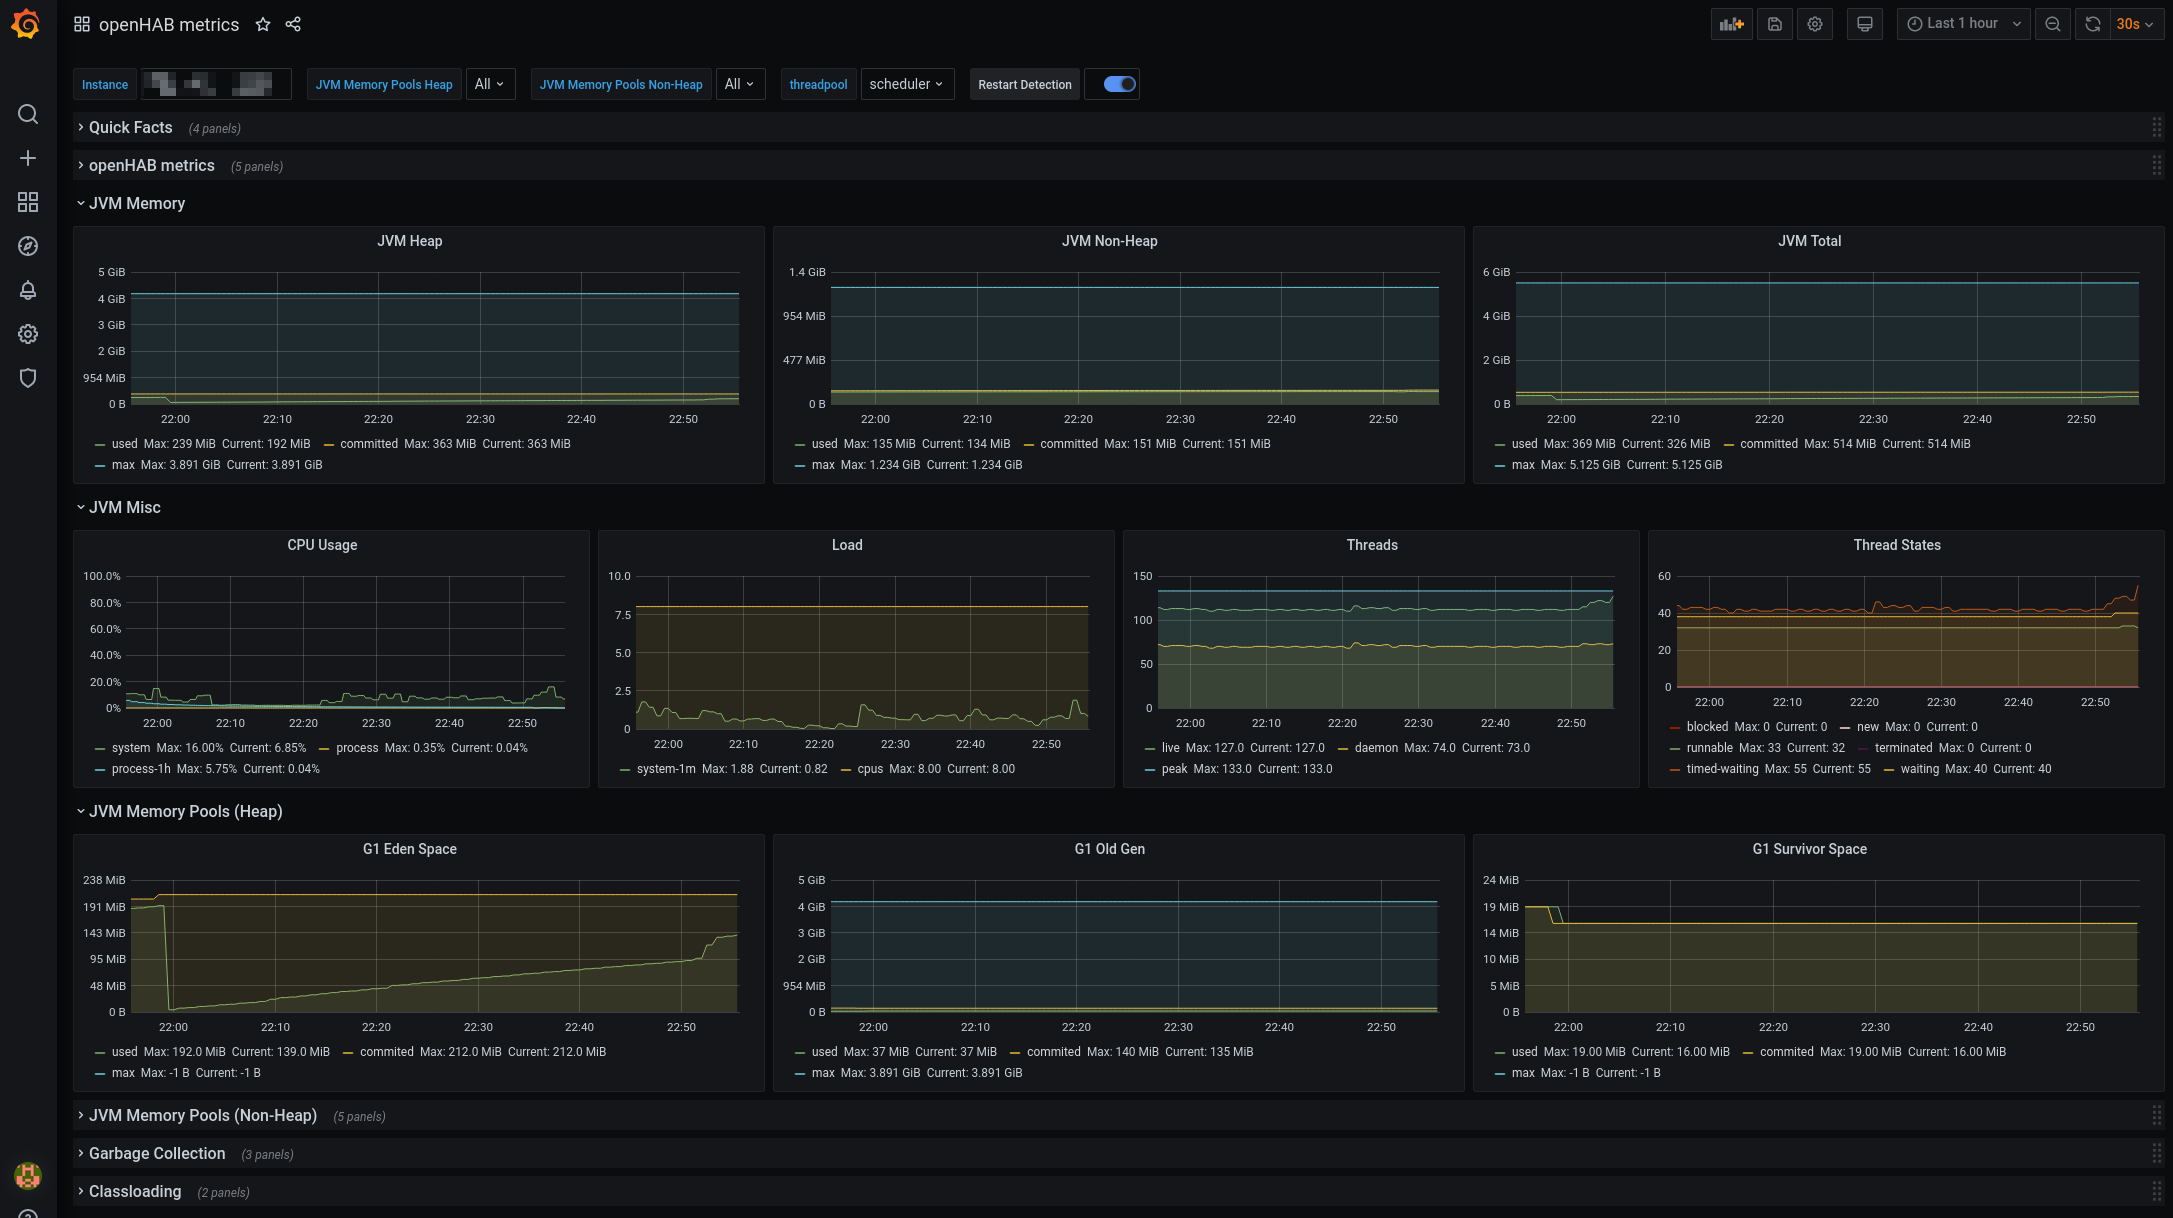Image resolution: width=2173 pixels, height=1218 pixels.
Task: Add a new panel to the dashboard
Action: pos(1731,23)
